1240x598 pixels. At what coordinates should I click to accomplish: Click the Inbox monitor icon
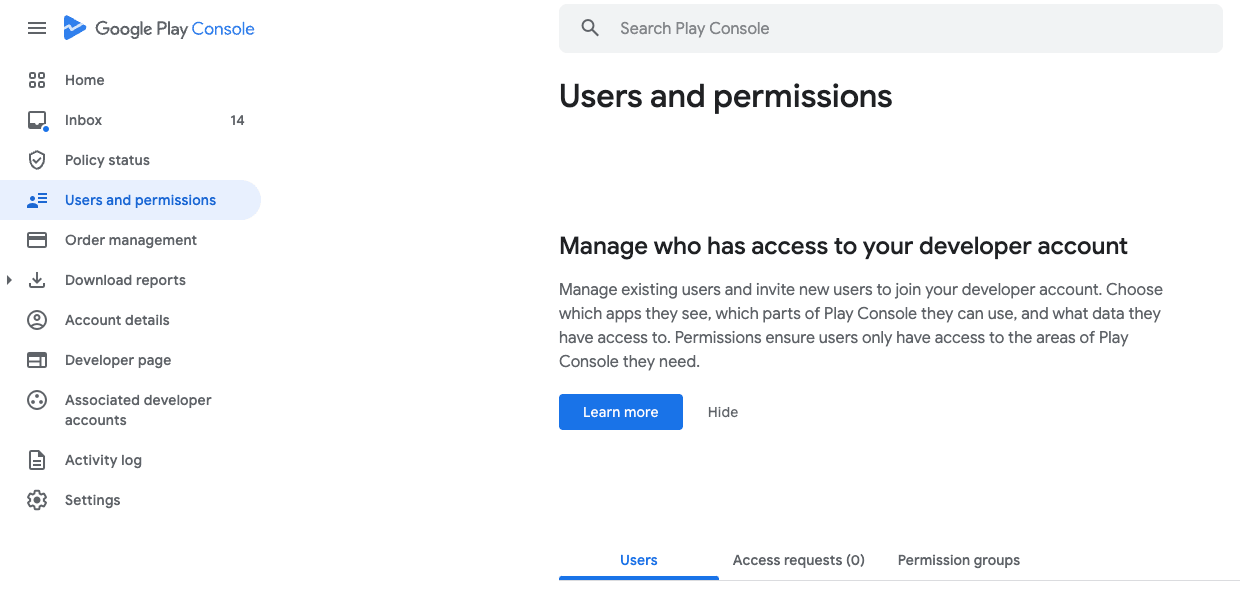coord(37,121)
